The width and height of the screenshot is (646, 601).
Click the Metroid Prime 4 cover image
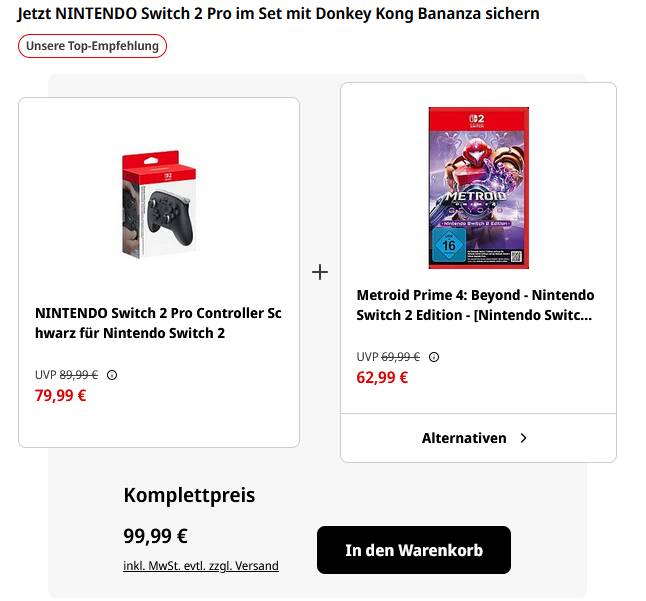478,187
